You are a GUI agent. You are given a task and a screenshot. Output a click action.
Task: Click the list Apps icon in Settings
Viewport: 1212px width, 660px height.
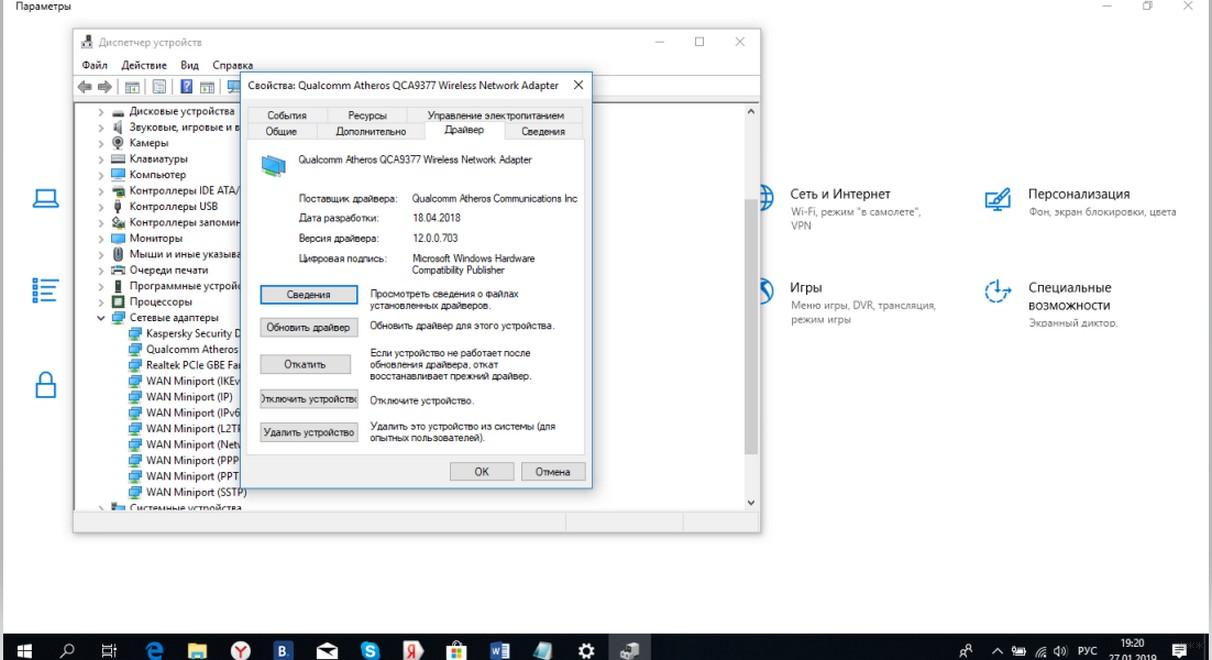(x=46, y=290)
